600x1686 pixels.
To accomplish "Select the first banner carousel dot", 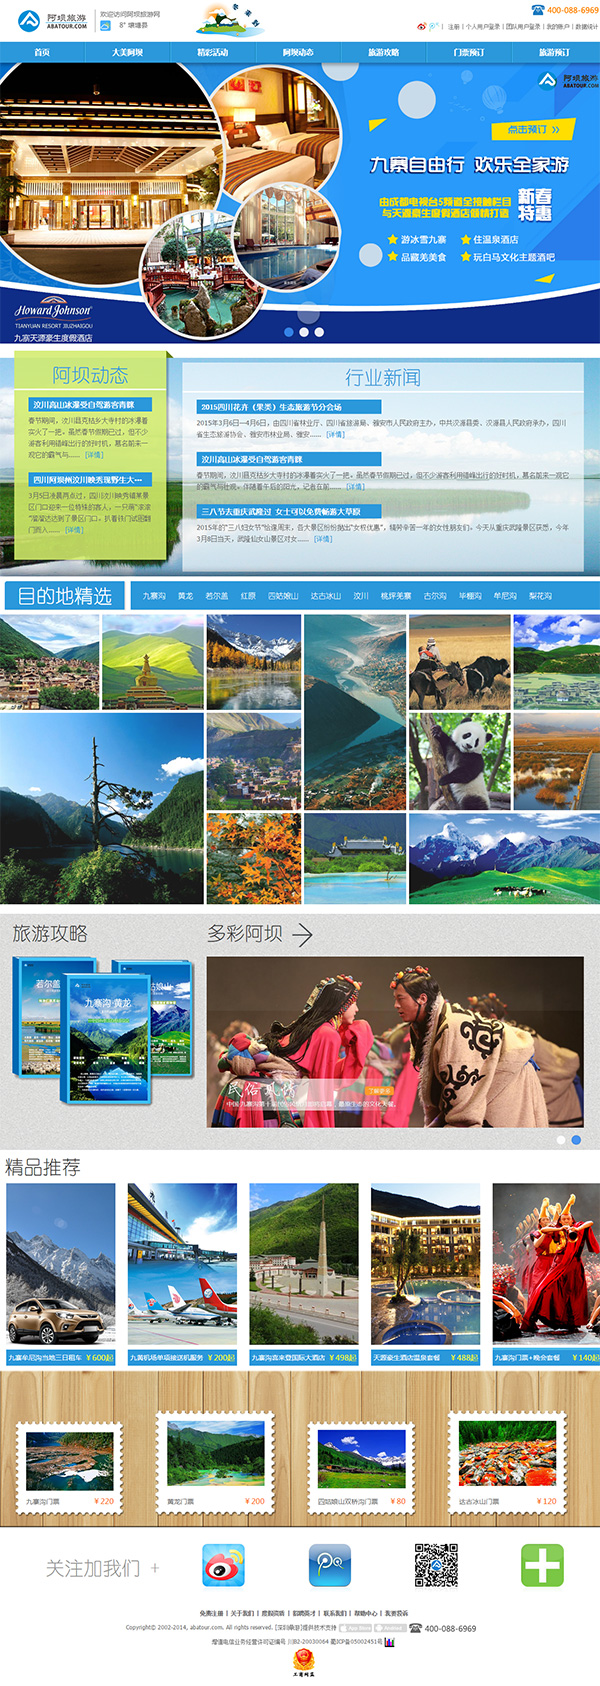I will point(289,332).
